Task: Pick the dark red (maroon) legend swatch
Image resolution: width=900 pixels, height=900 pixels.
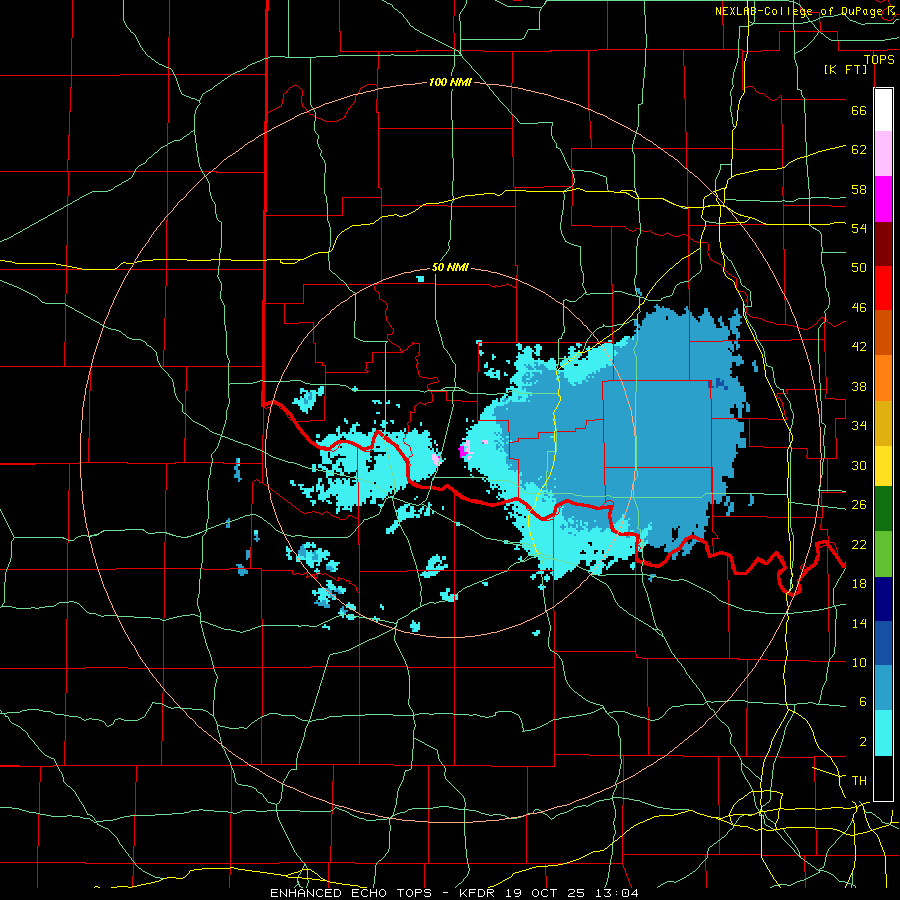Action: 883,244
